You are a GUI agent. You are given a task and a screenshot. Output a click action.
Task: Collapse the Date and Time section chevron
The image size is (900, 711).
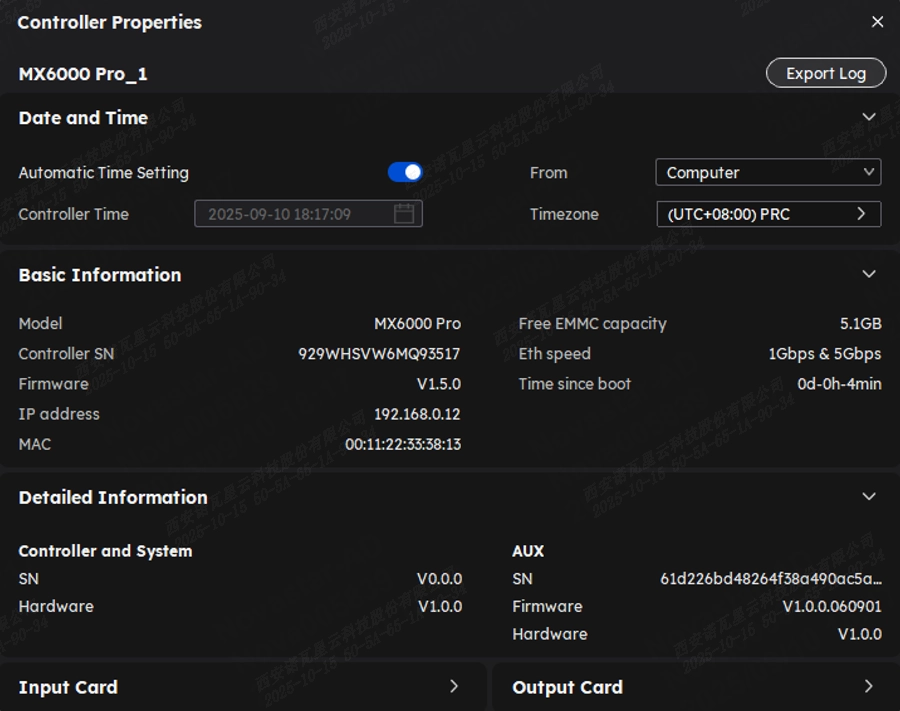click(x=868, y=117)
